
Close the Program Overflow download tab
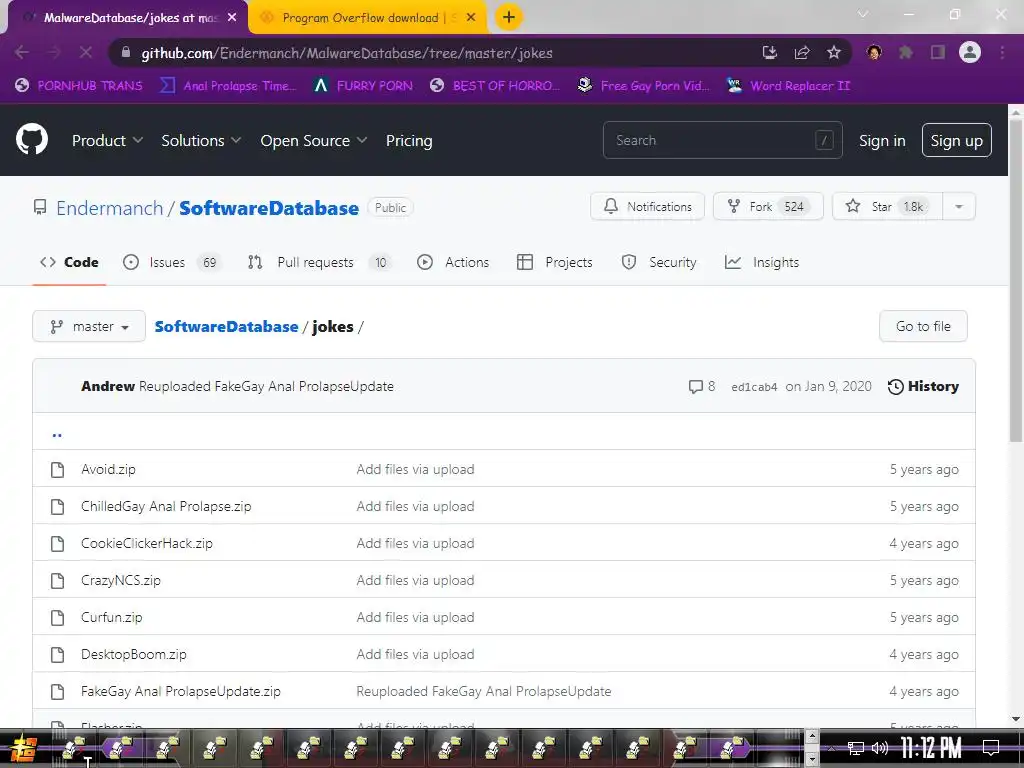point(471,18)
